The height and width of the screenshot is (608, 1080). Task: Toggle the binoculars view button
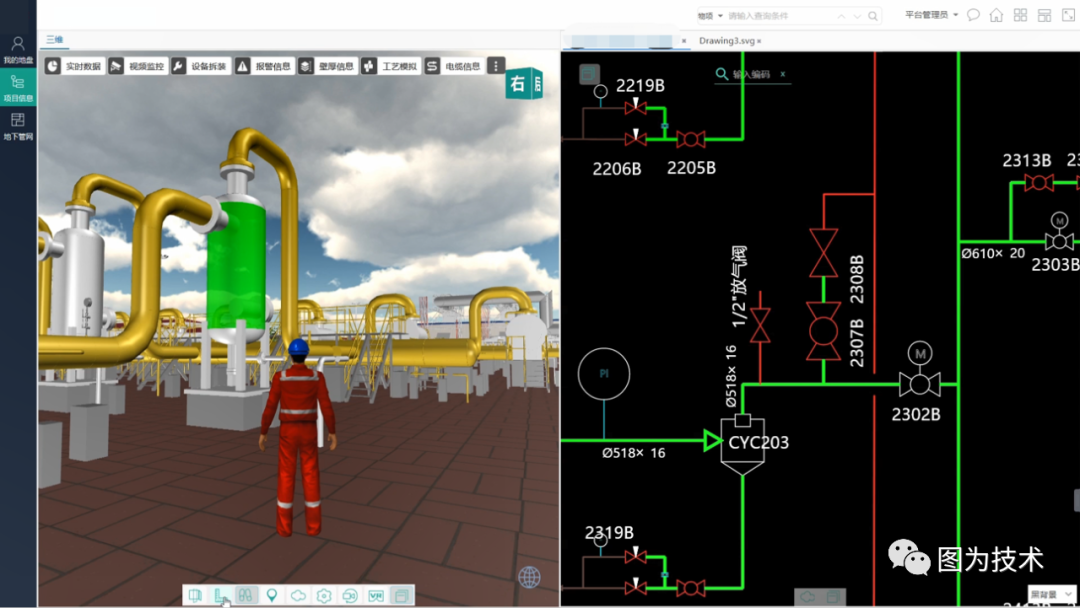point(245,596)
